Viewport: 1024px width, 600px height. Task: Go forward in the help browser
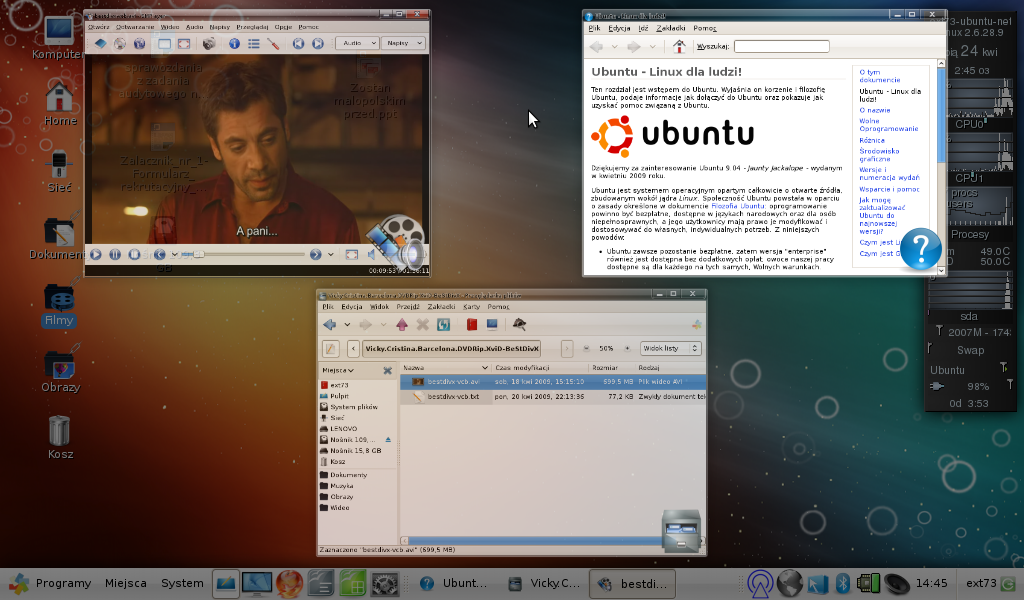(x=633, y=46)
